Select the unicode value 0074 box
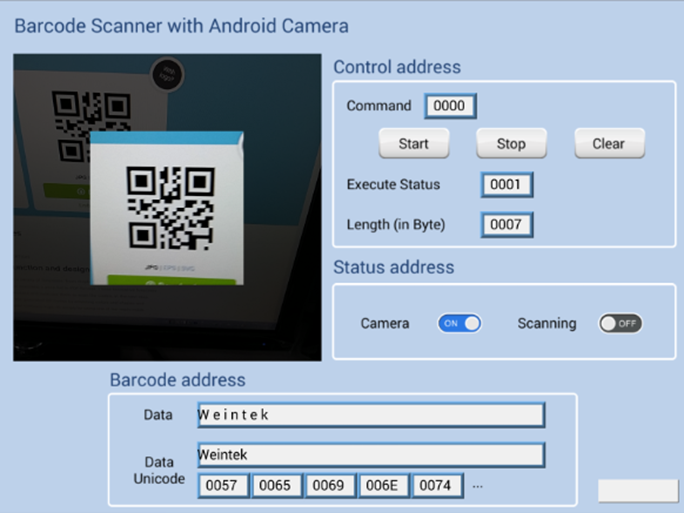Viewport: 684px width, 513px height. point(437,486)
